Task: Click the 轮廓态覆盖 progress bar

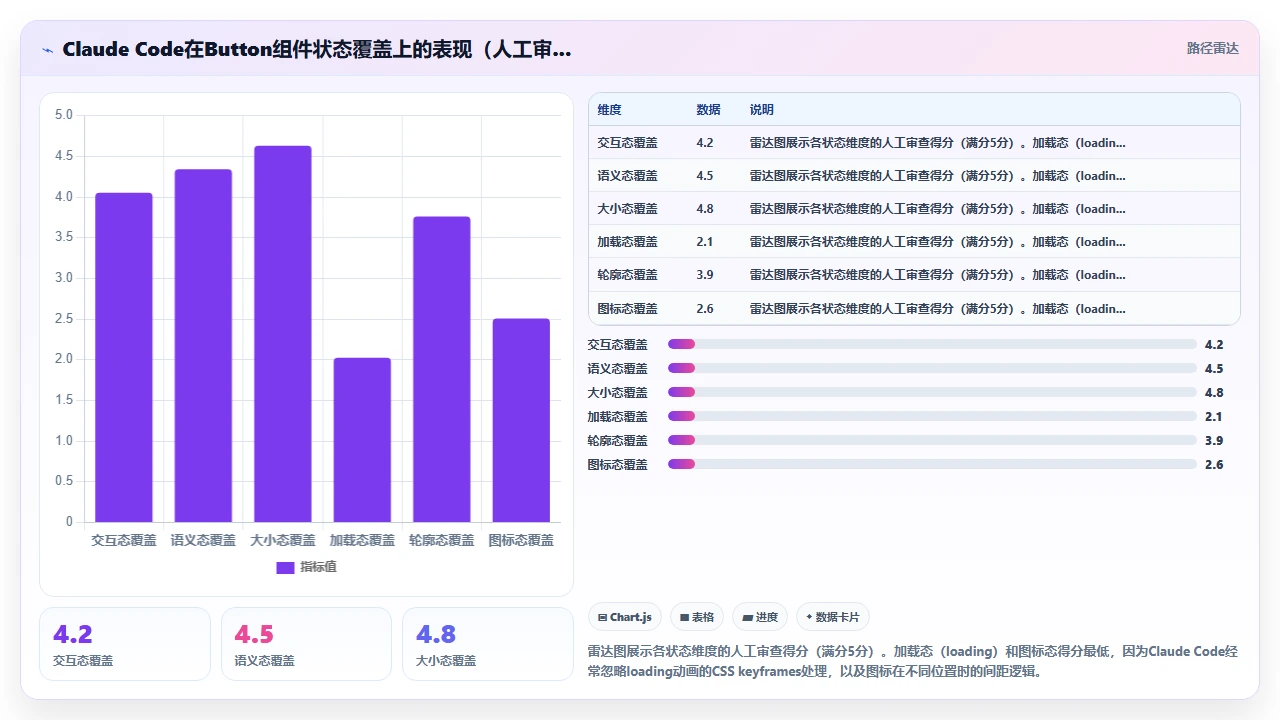Action: [932, 440]
